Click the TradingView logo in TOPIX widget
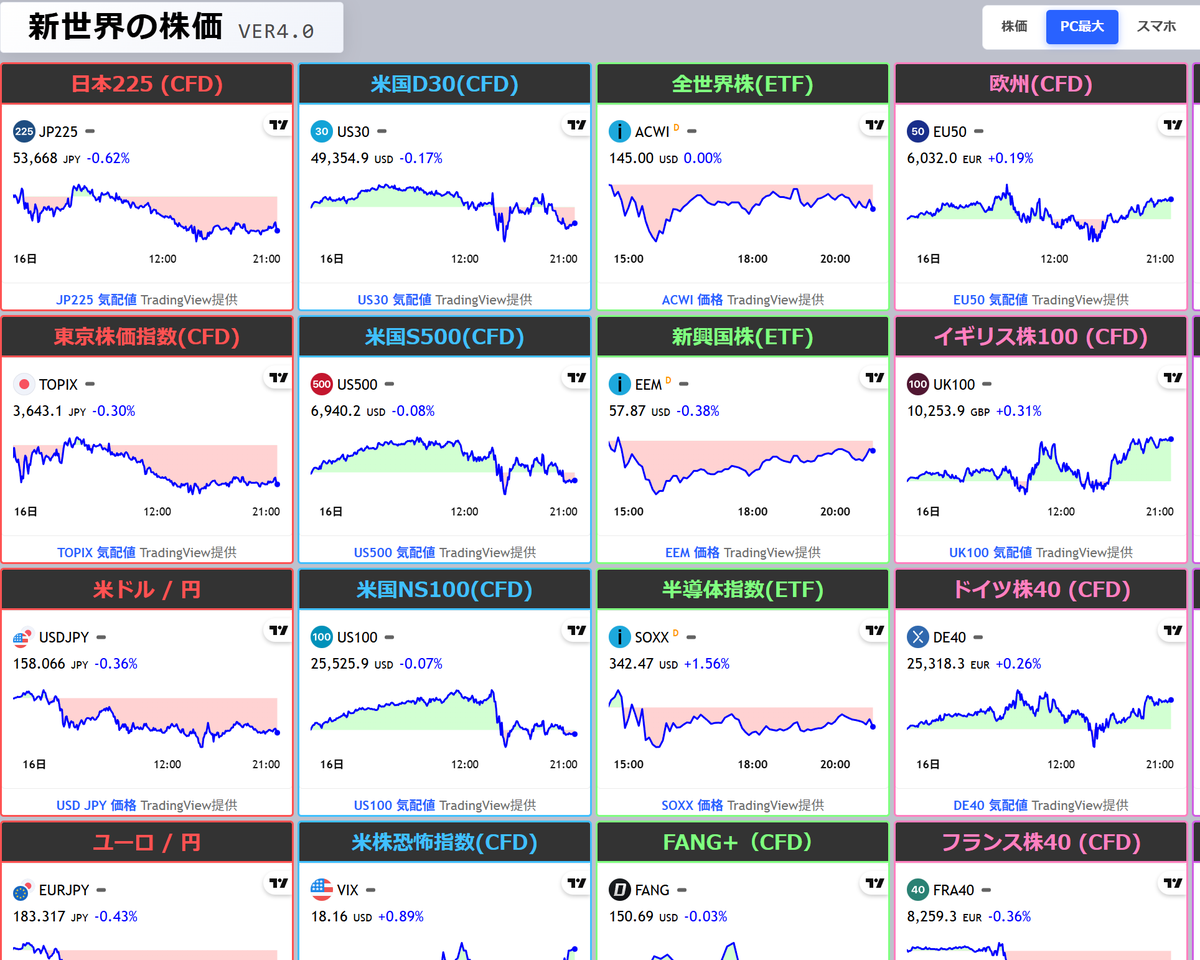Screen dimensions: 1200x960 (278, 378)
